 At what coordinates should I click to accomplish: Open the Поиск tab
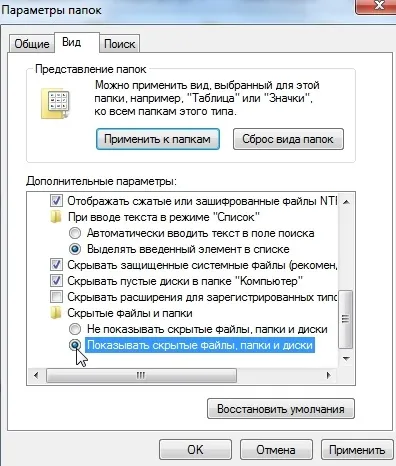119,44
